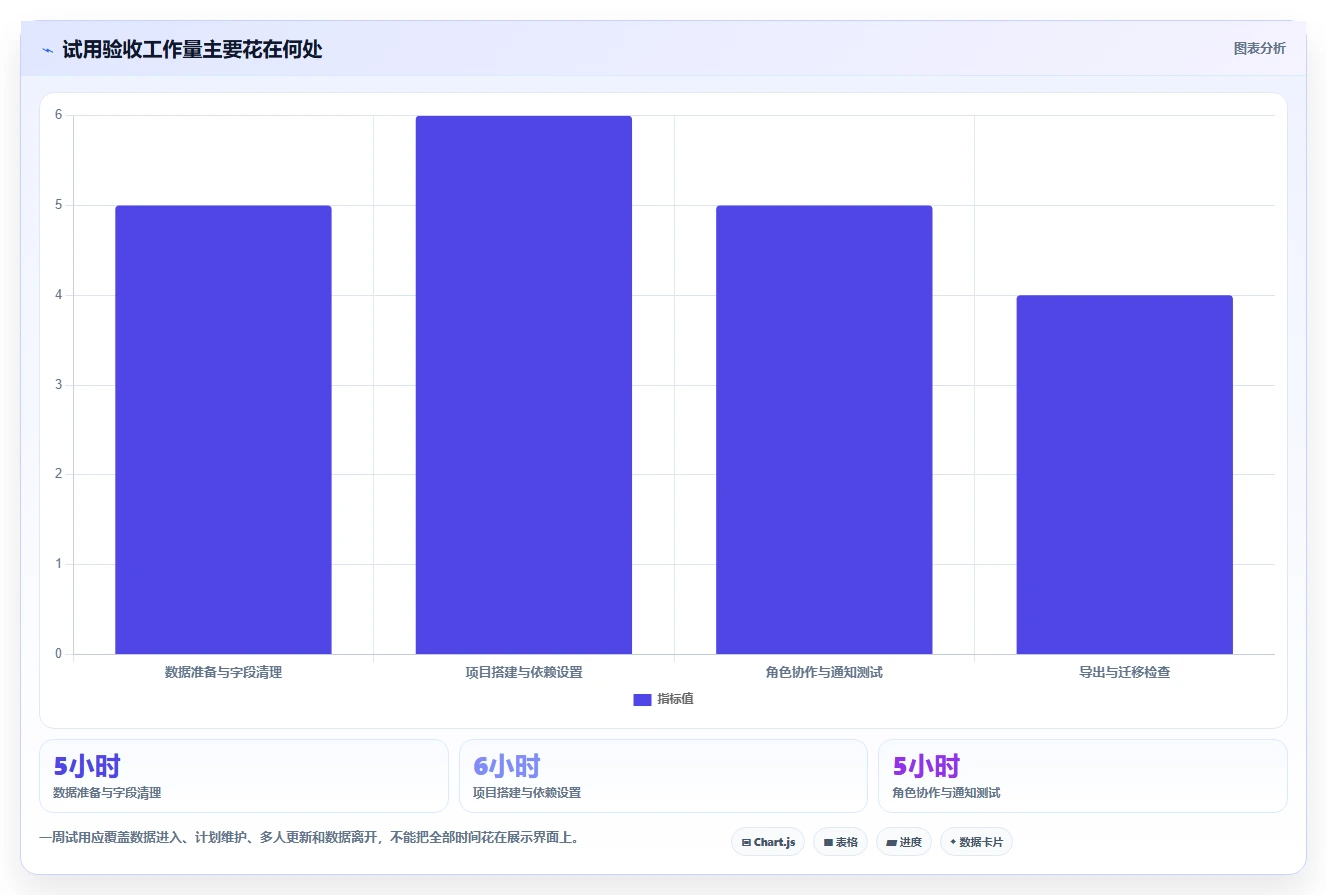The image size is (1327, 895).
Task: Click axis label 角色协作与通知测试
Action: tap(824, 672)
